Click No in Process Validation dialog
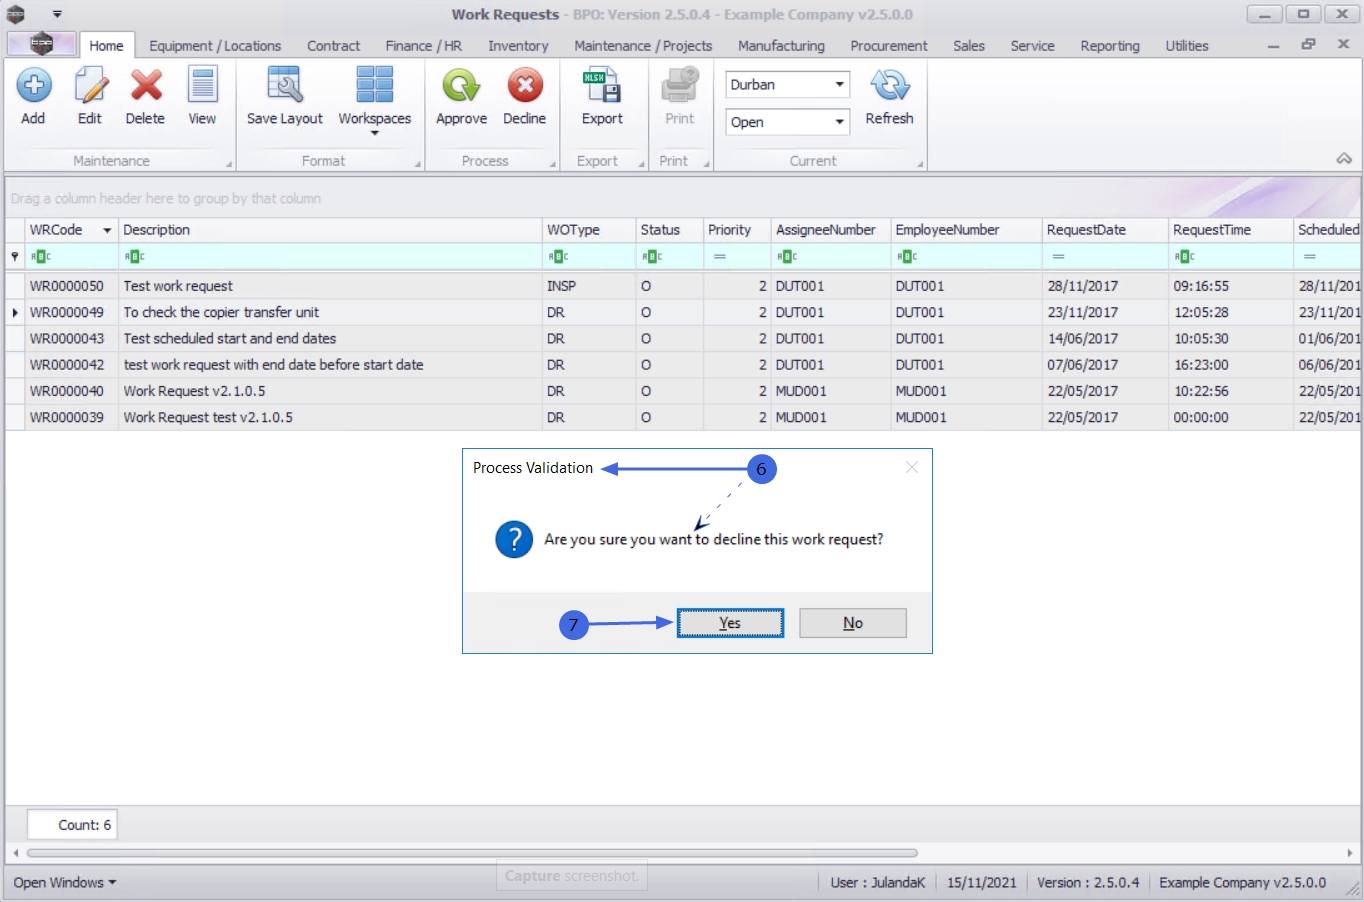Viewport: 1364px width, 902px height. pos(852,623)
